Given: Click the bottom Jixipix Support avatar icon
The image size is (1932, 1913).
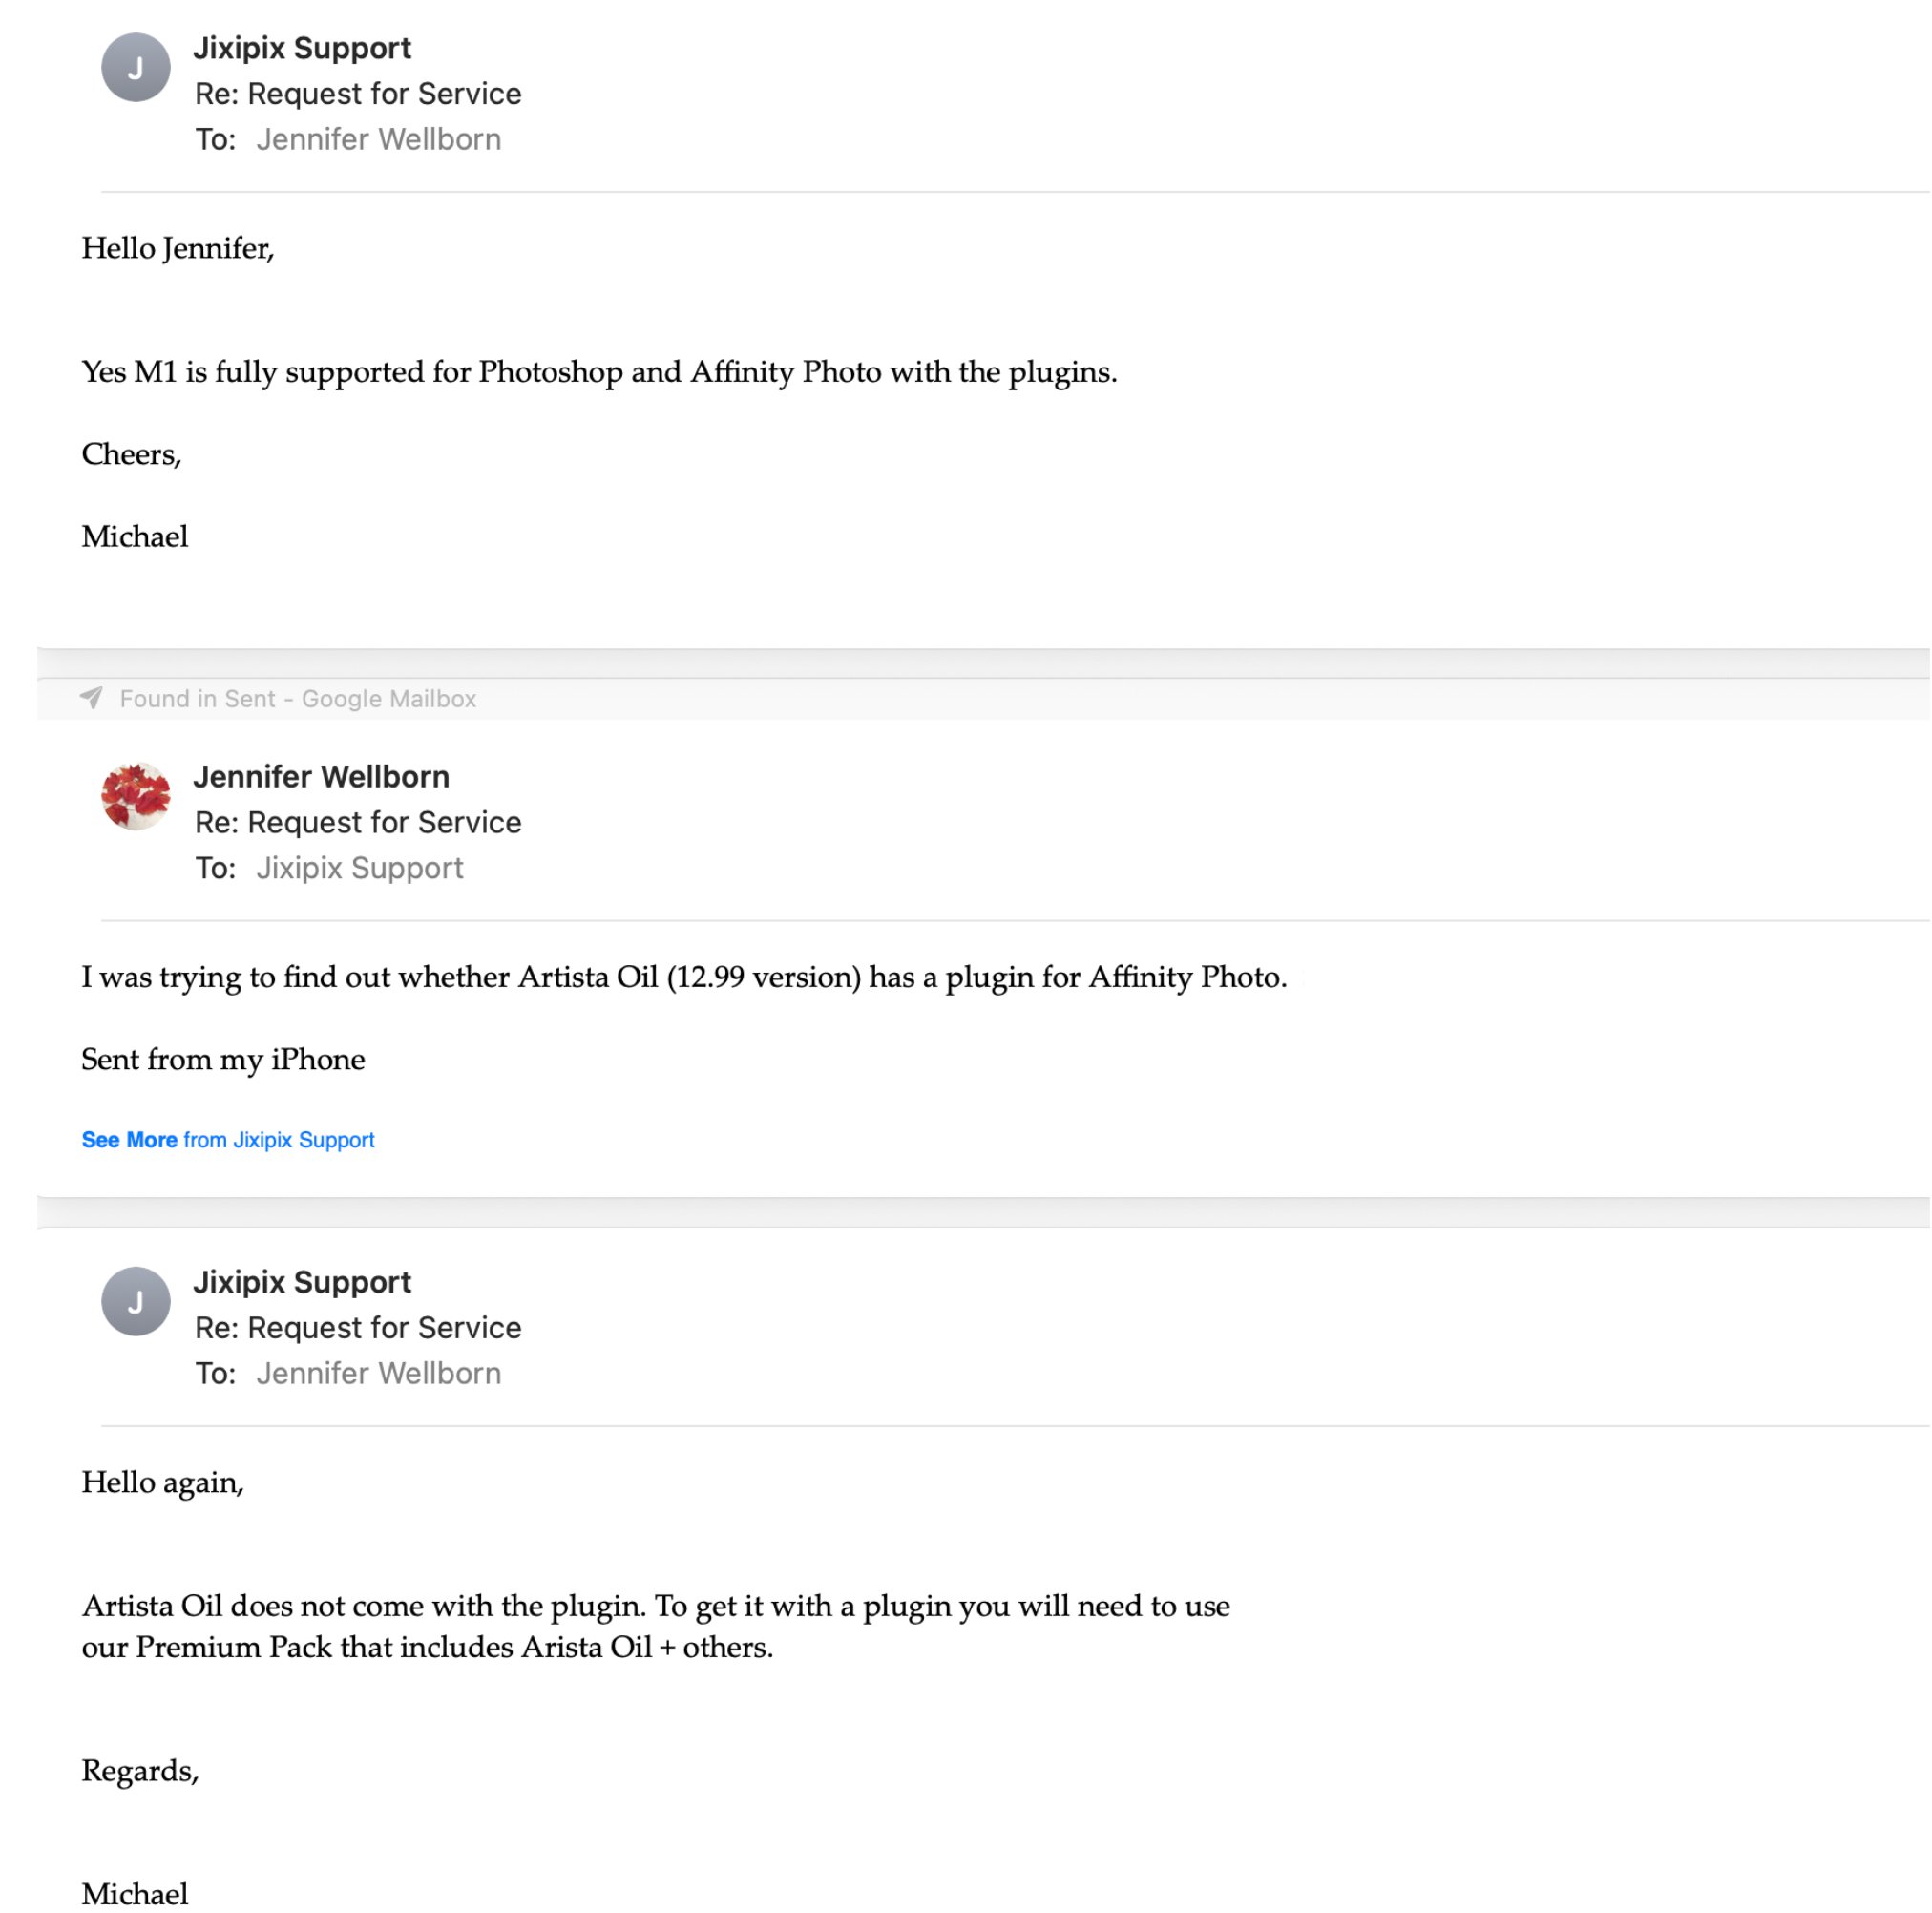Looking at the screenshot, I should [x=136, y=1301].
